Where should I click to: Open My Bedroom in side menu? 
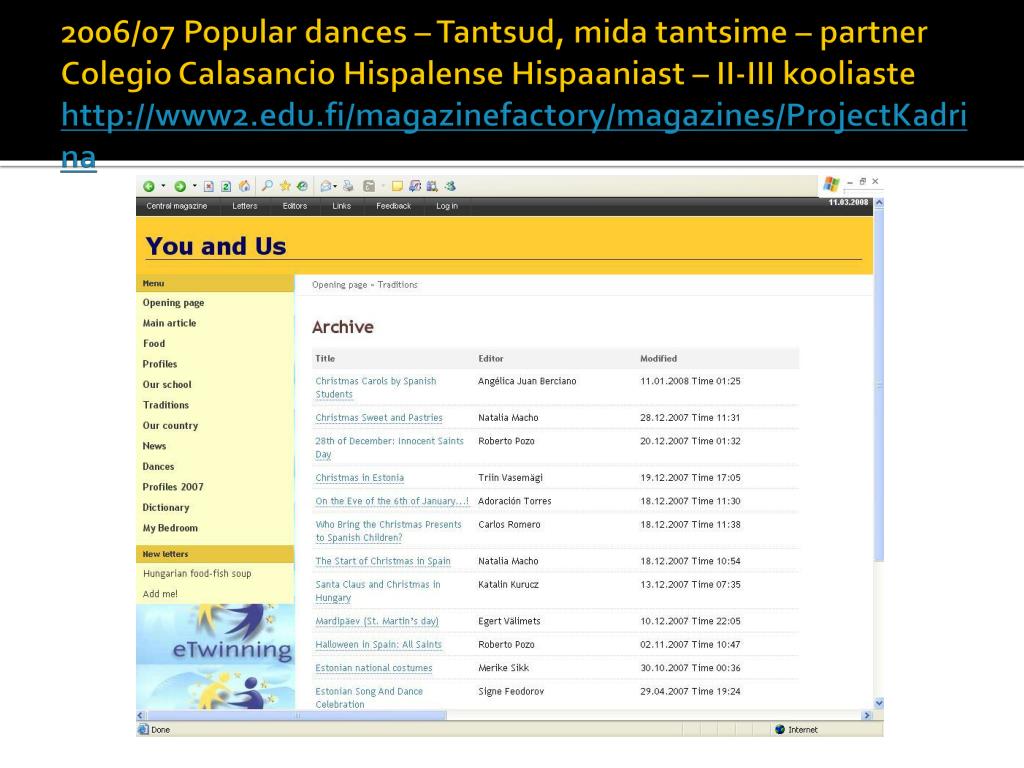[x=170, y=528]
